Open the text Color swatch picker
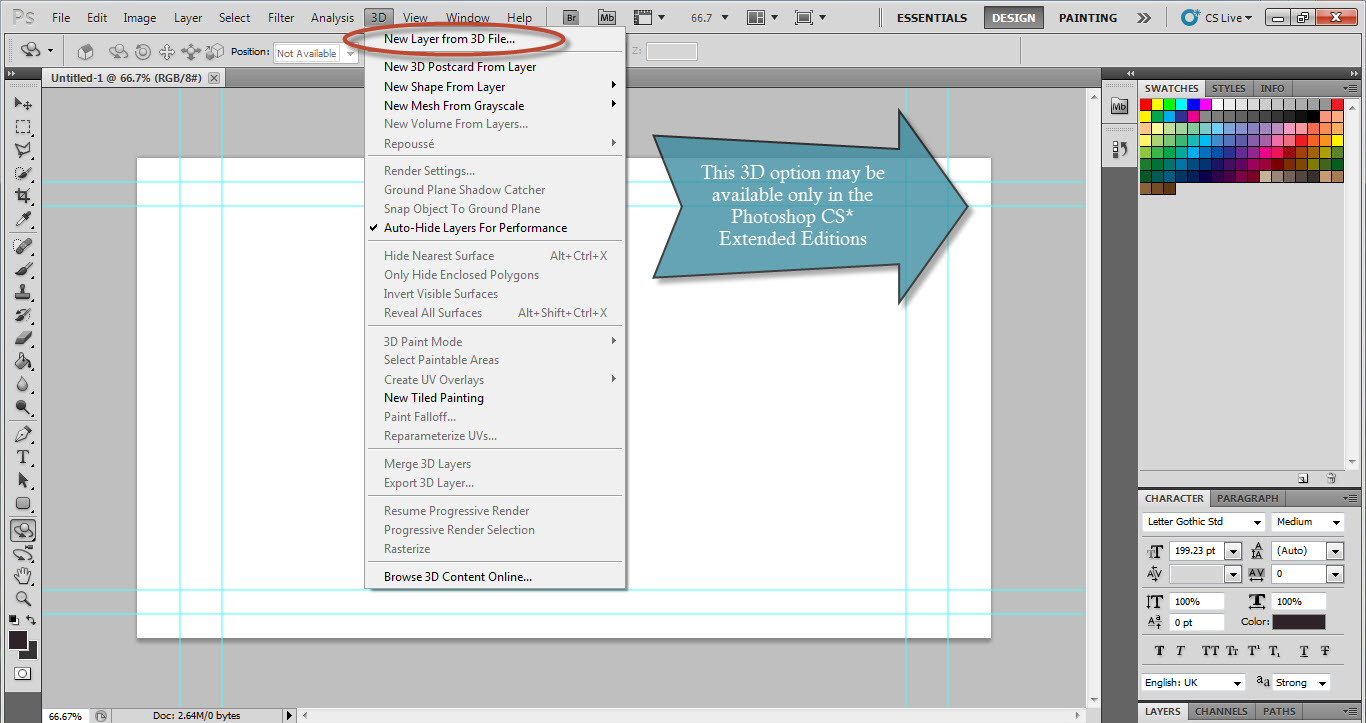The height and width of the screenshot is (723, 1366). (1299, 622)
